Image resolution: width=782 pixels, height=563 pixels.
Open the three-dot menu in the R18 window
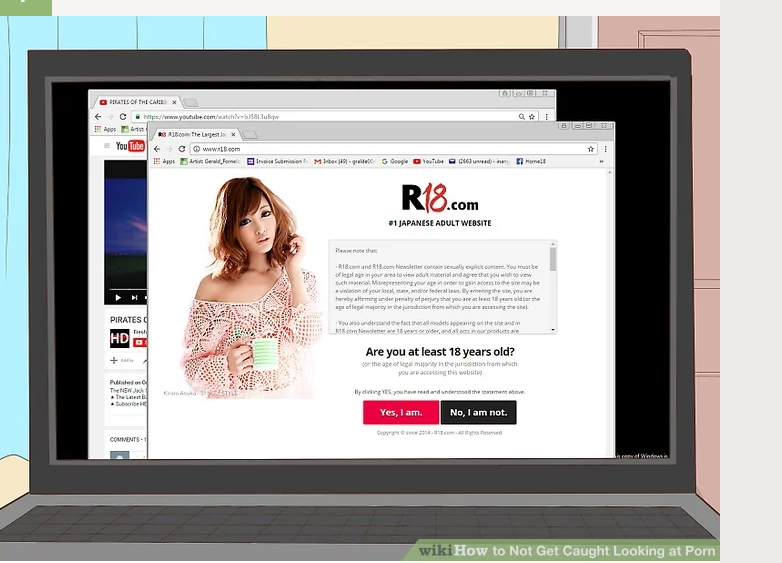(x=605, y=149)
